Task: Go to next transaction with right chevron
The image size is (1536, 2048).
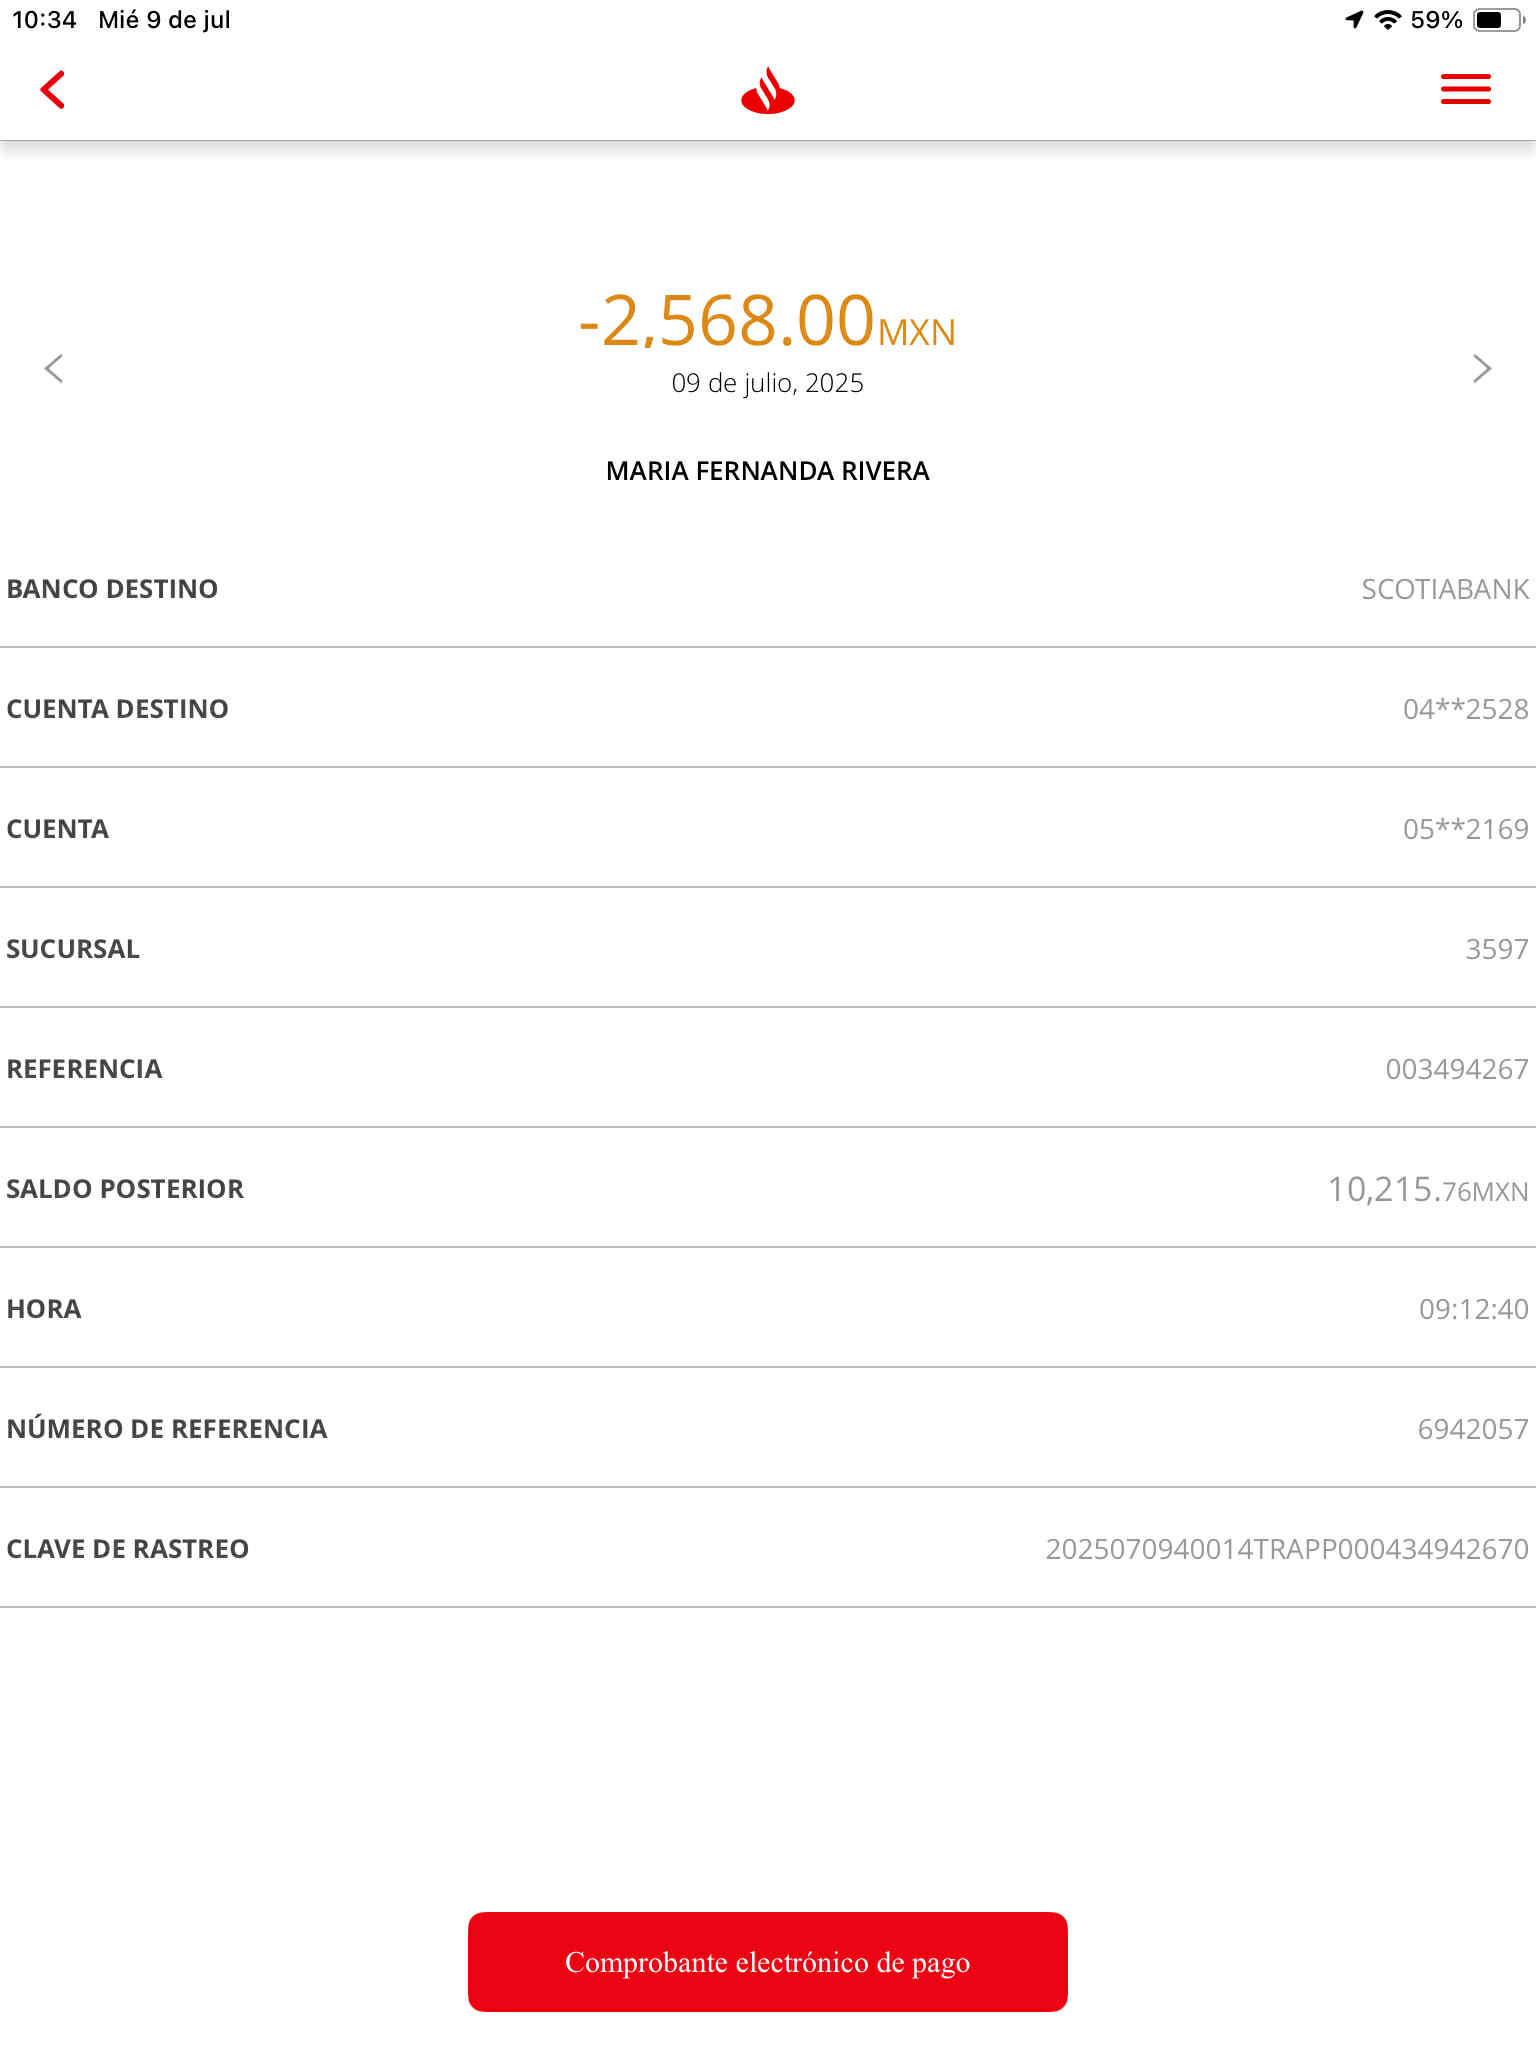Action: click(x=1482, y=368)
